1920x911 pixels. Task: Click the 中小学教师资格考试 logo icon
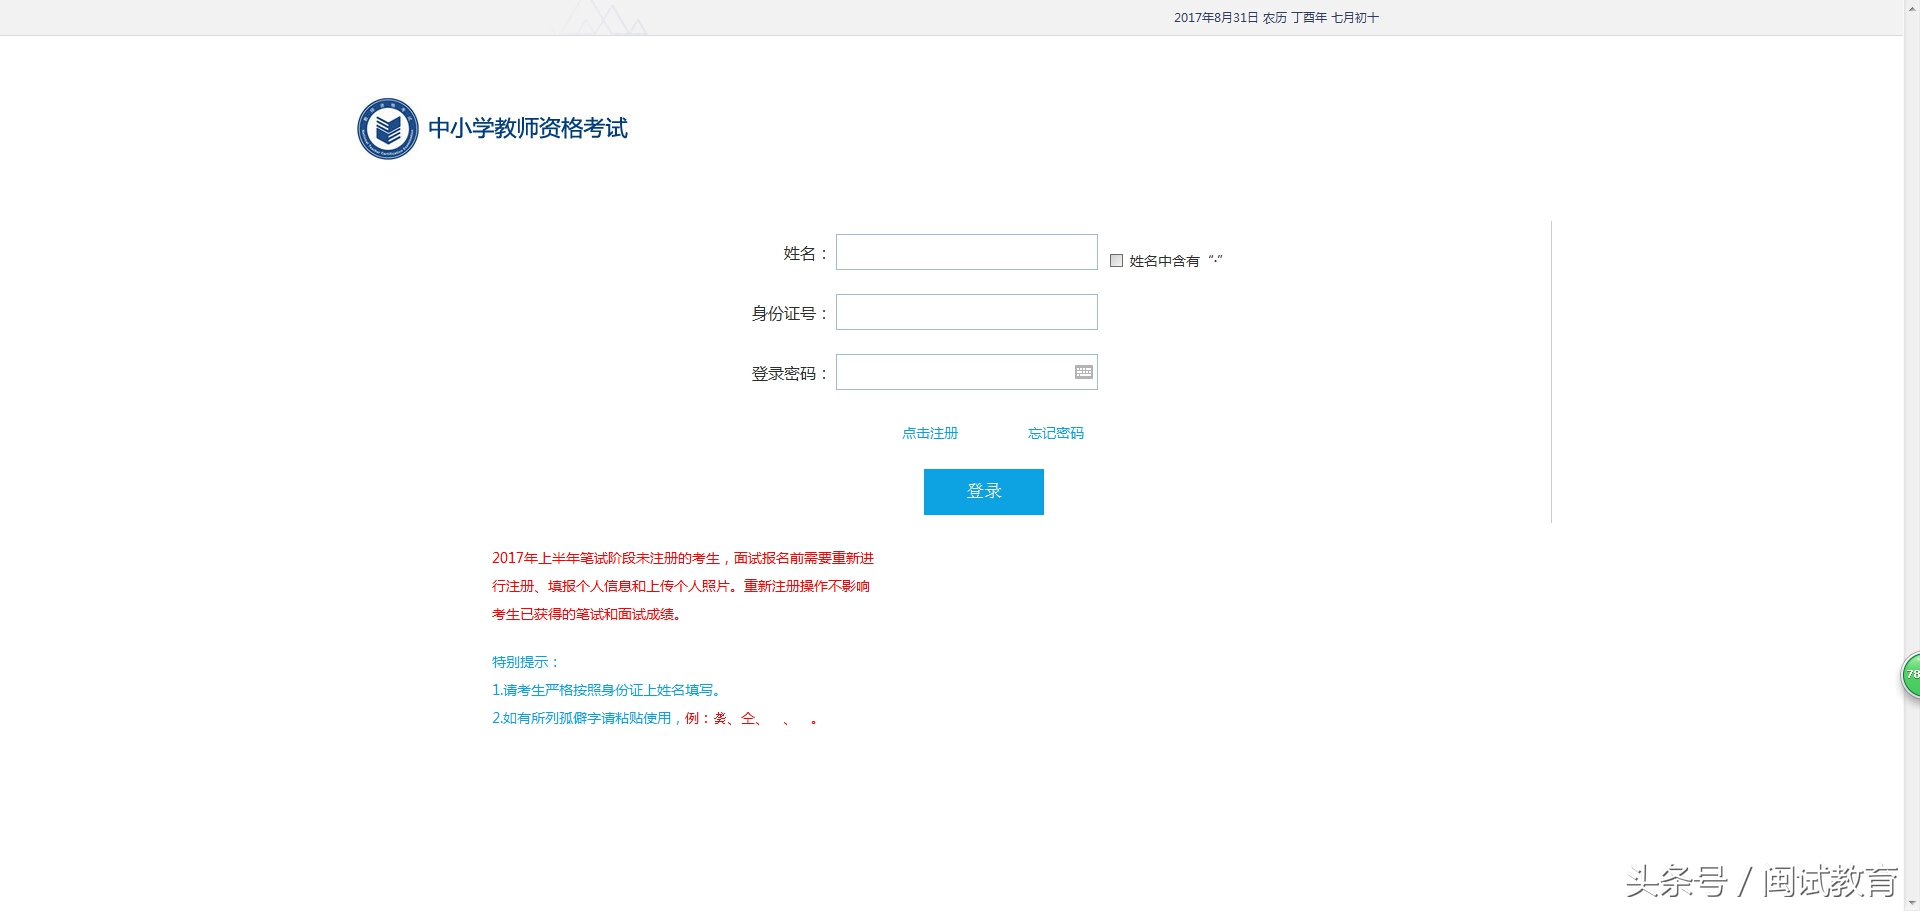[x=388, y=129]
